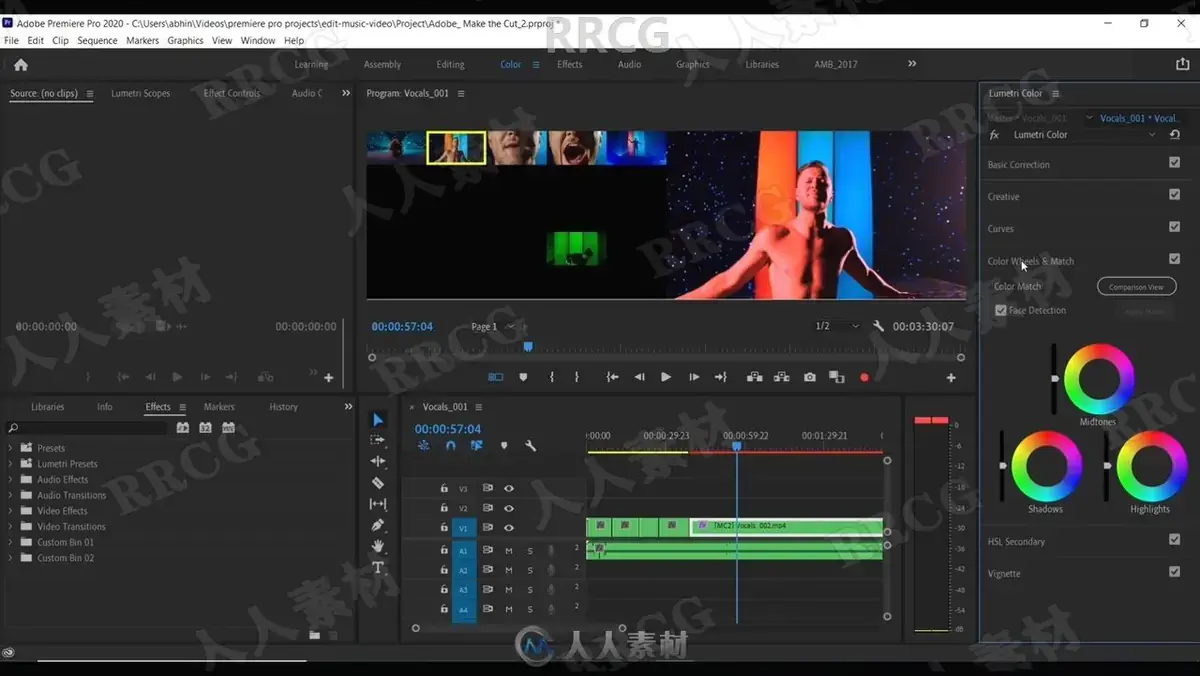1200x676 pixels.
Task: Open the Graphics menu
Action: pyautogui.click(x=185, y=41)
